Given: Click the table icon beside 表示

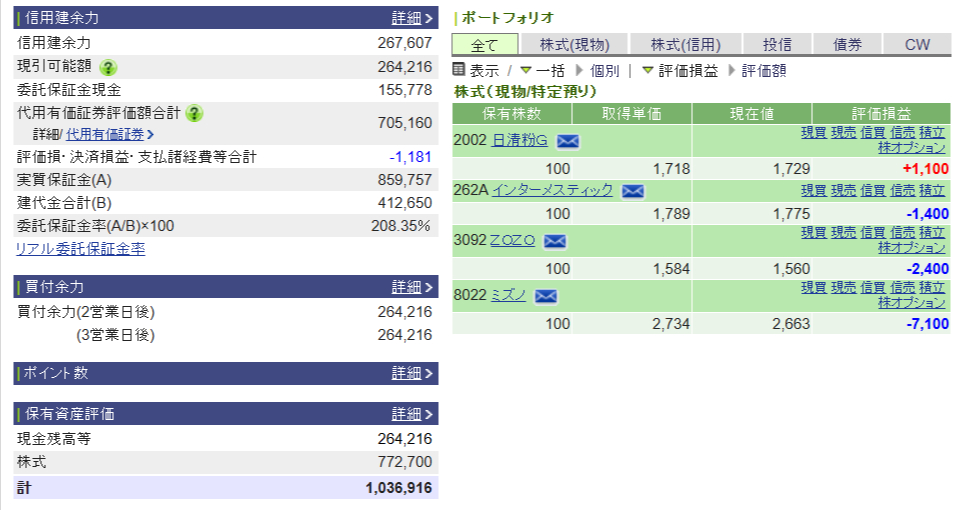Looking at the screenshot, I should (459, 69).
